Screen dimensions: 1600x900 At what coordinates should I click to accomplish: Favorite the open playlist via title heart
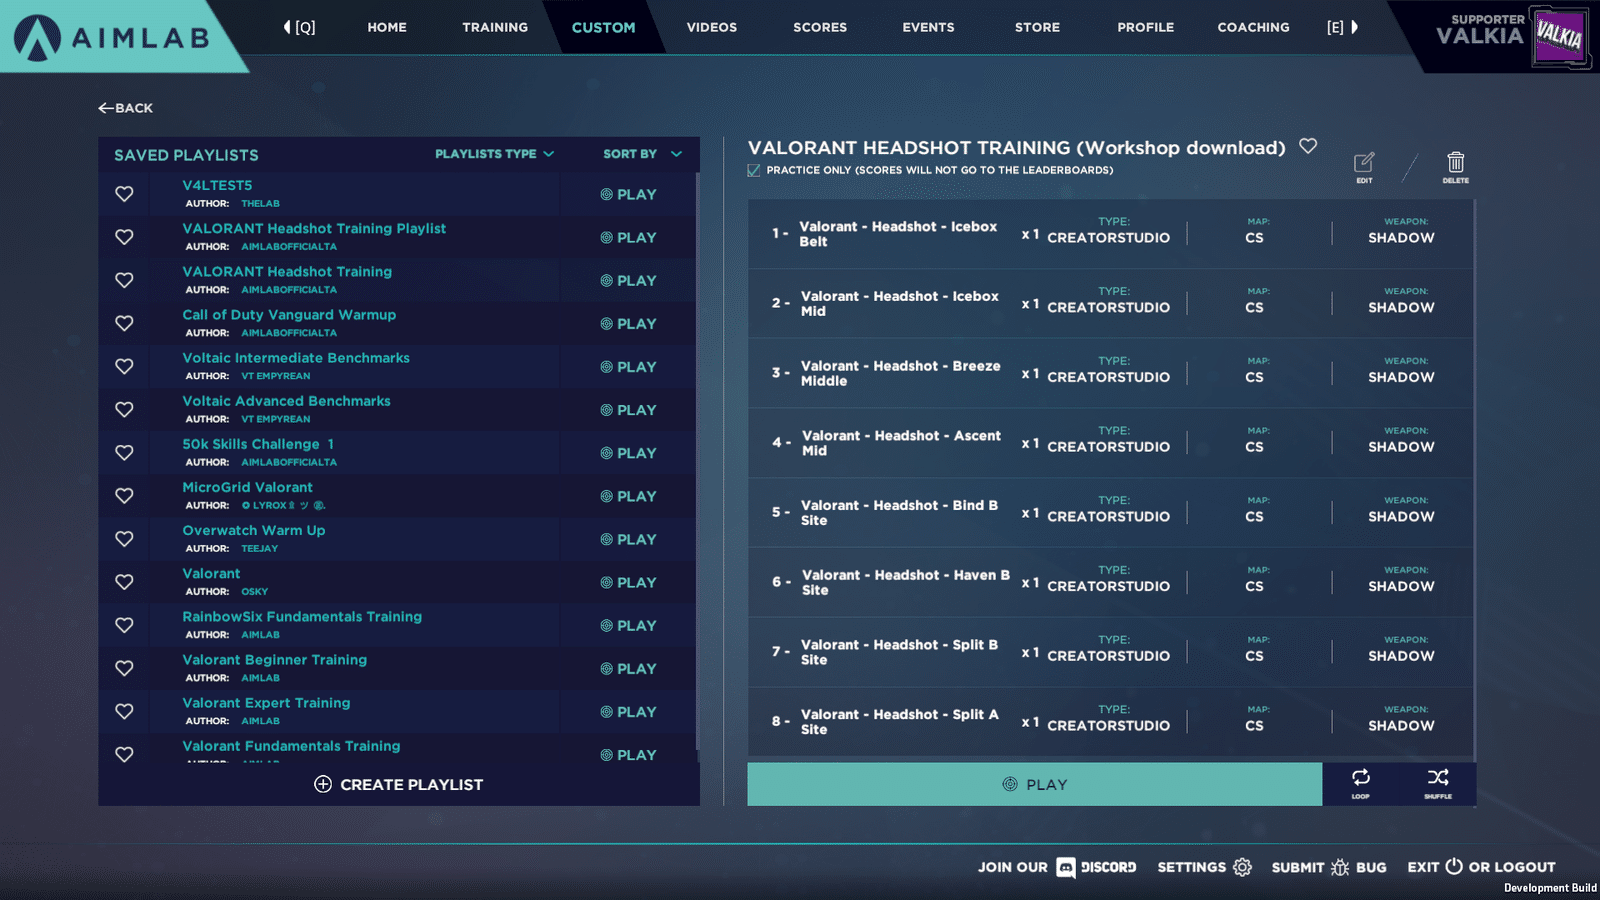(1308, 146)
